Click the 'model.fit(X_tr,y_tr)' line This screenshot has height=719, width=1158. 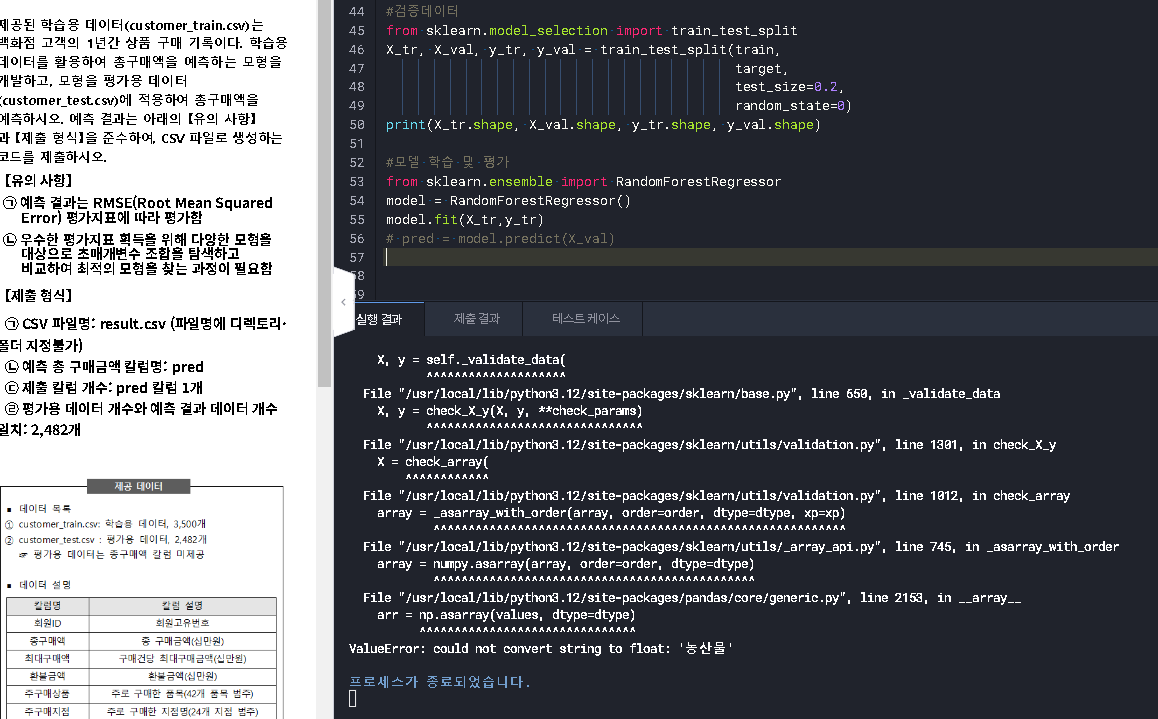(465, 219)
